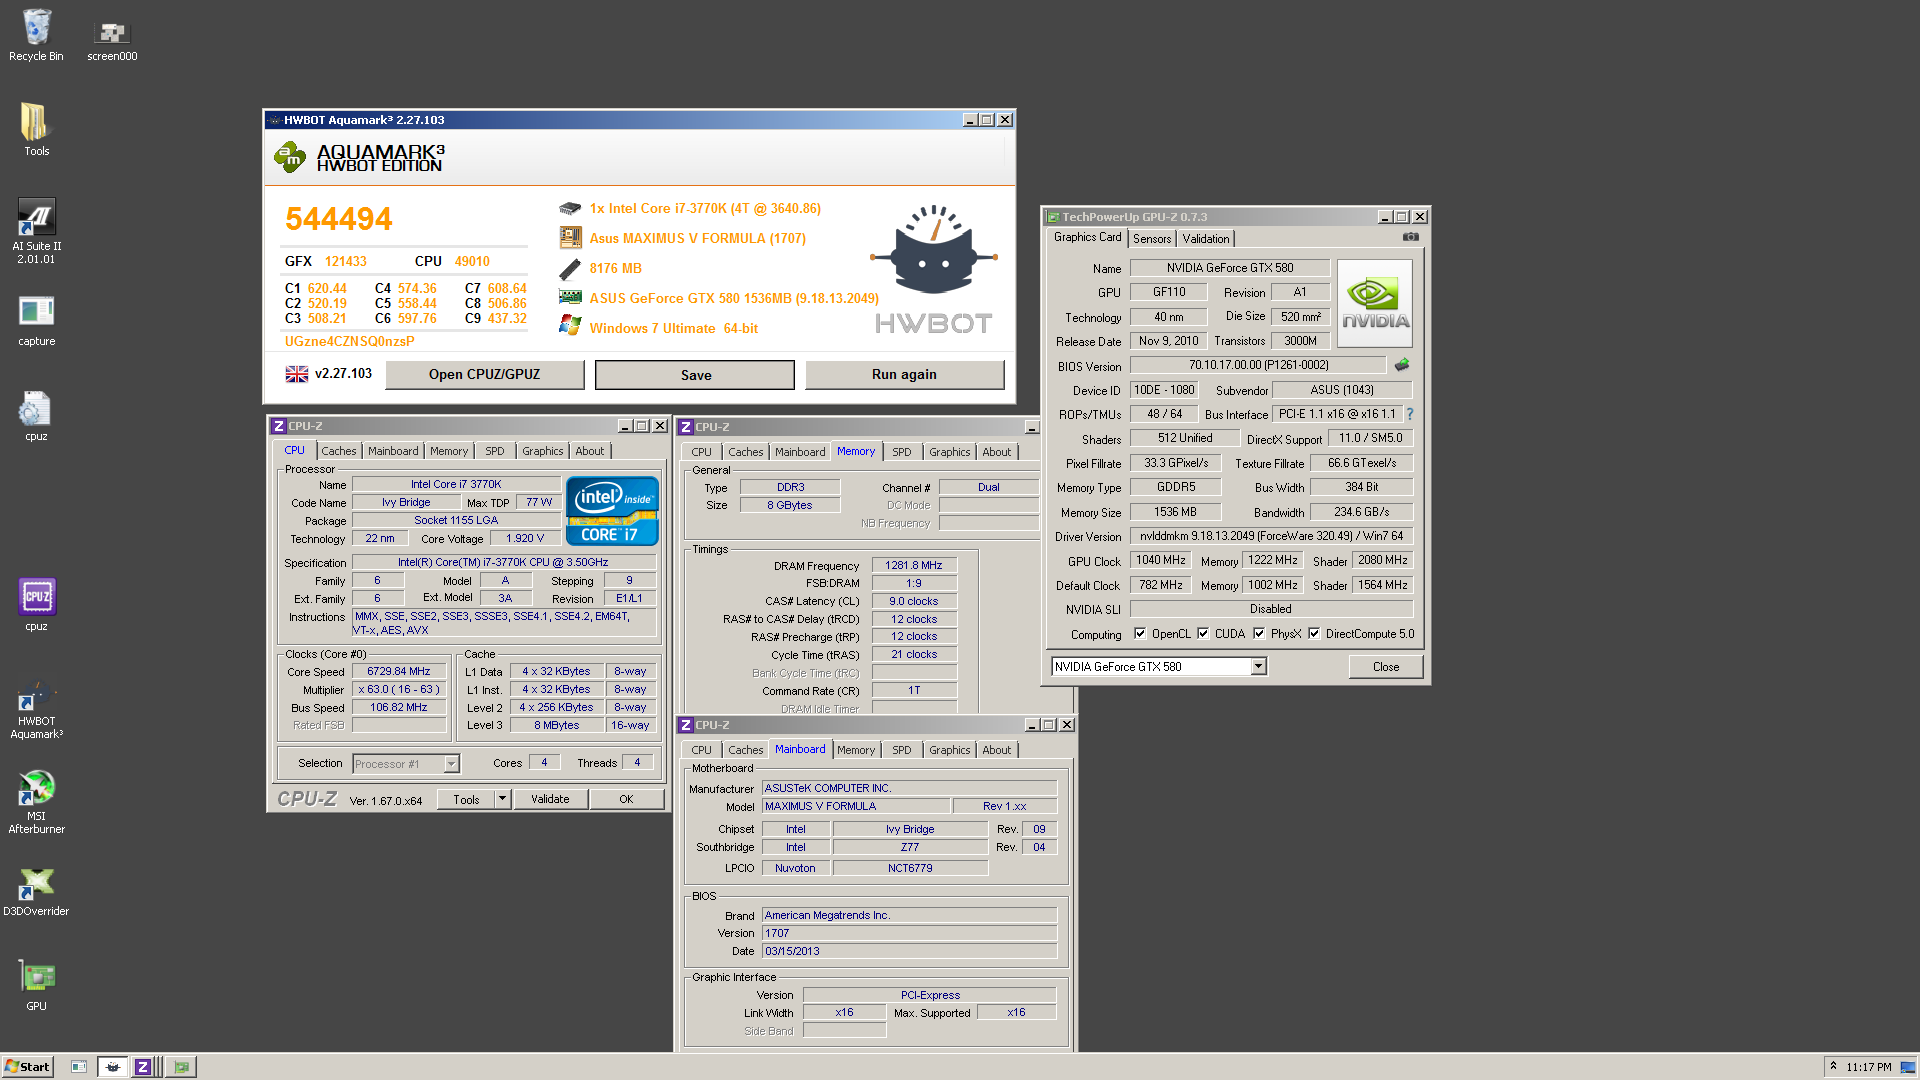Open Caches tab in CPU-Z Mainboard window

pyautogui.click(x=745, y=750)
